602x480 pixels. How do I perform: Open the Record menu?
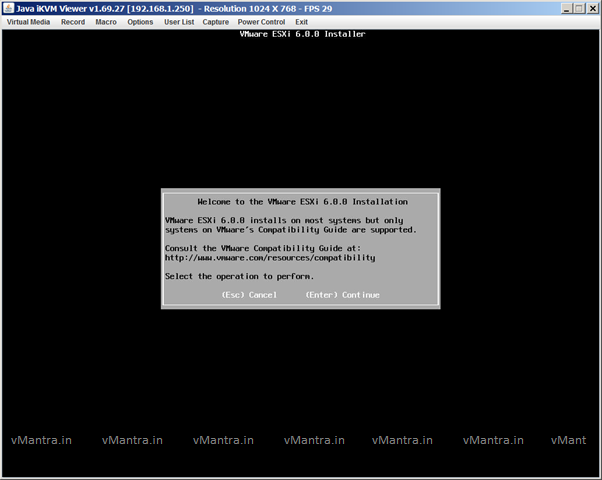[73, 22]
